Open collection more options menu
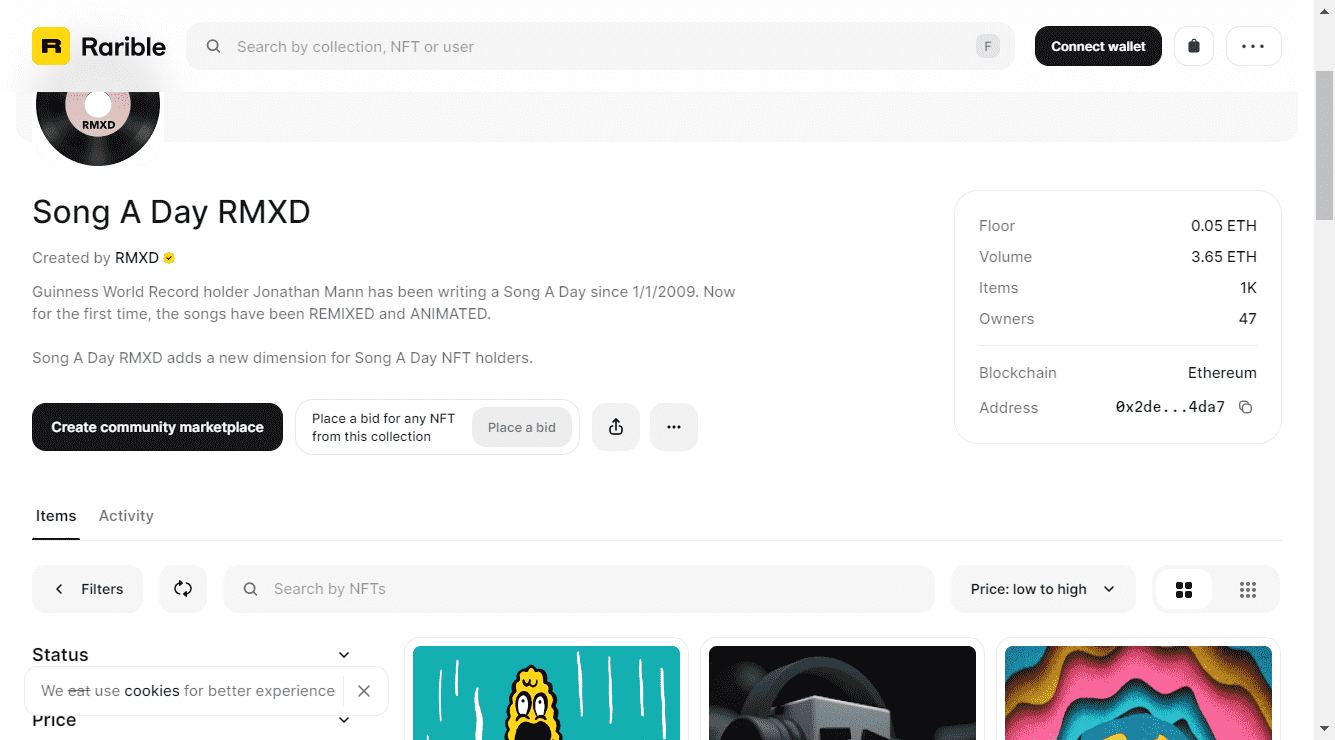1335x740 pixels. click(673, 427)
